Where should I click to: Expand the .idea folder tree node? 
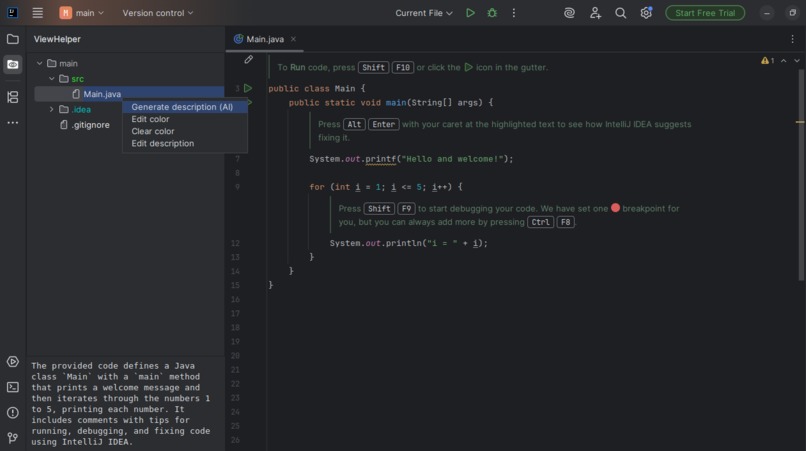[52, 110]
